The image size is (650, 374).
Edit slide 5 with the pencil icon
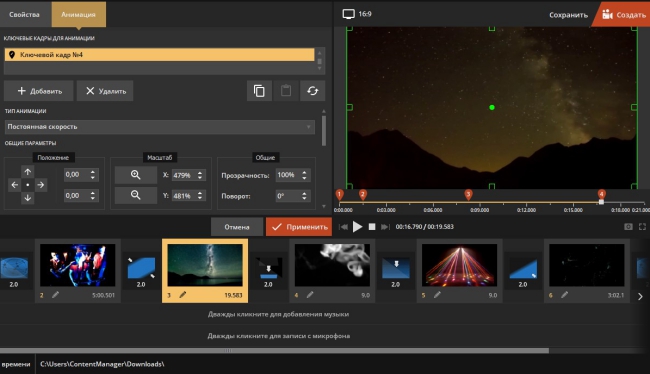(437, 295)
